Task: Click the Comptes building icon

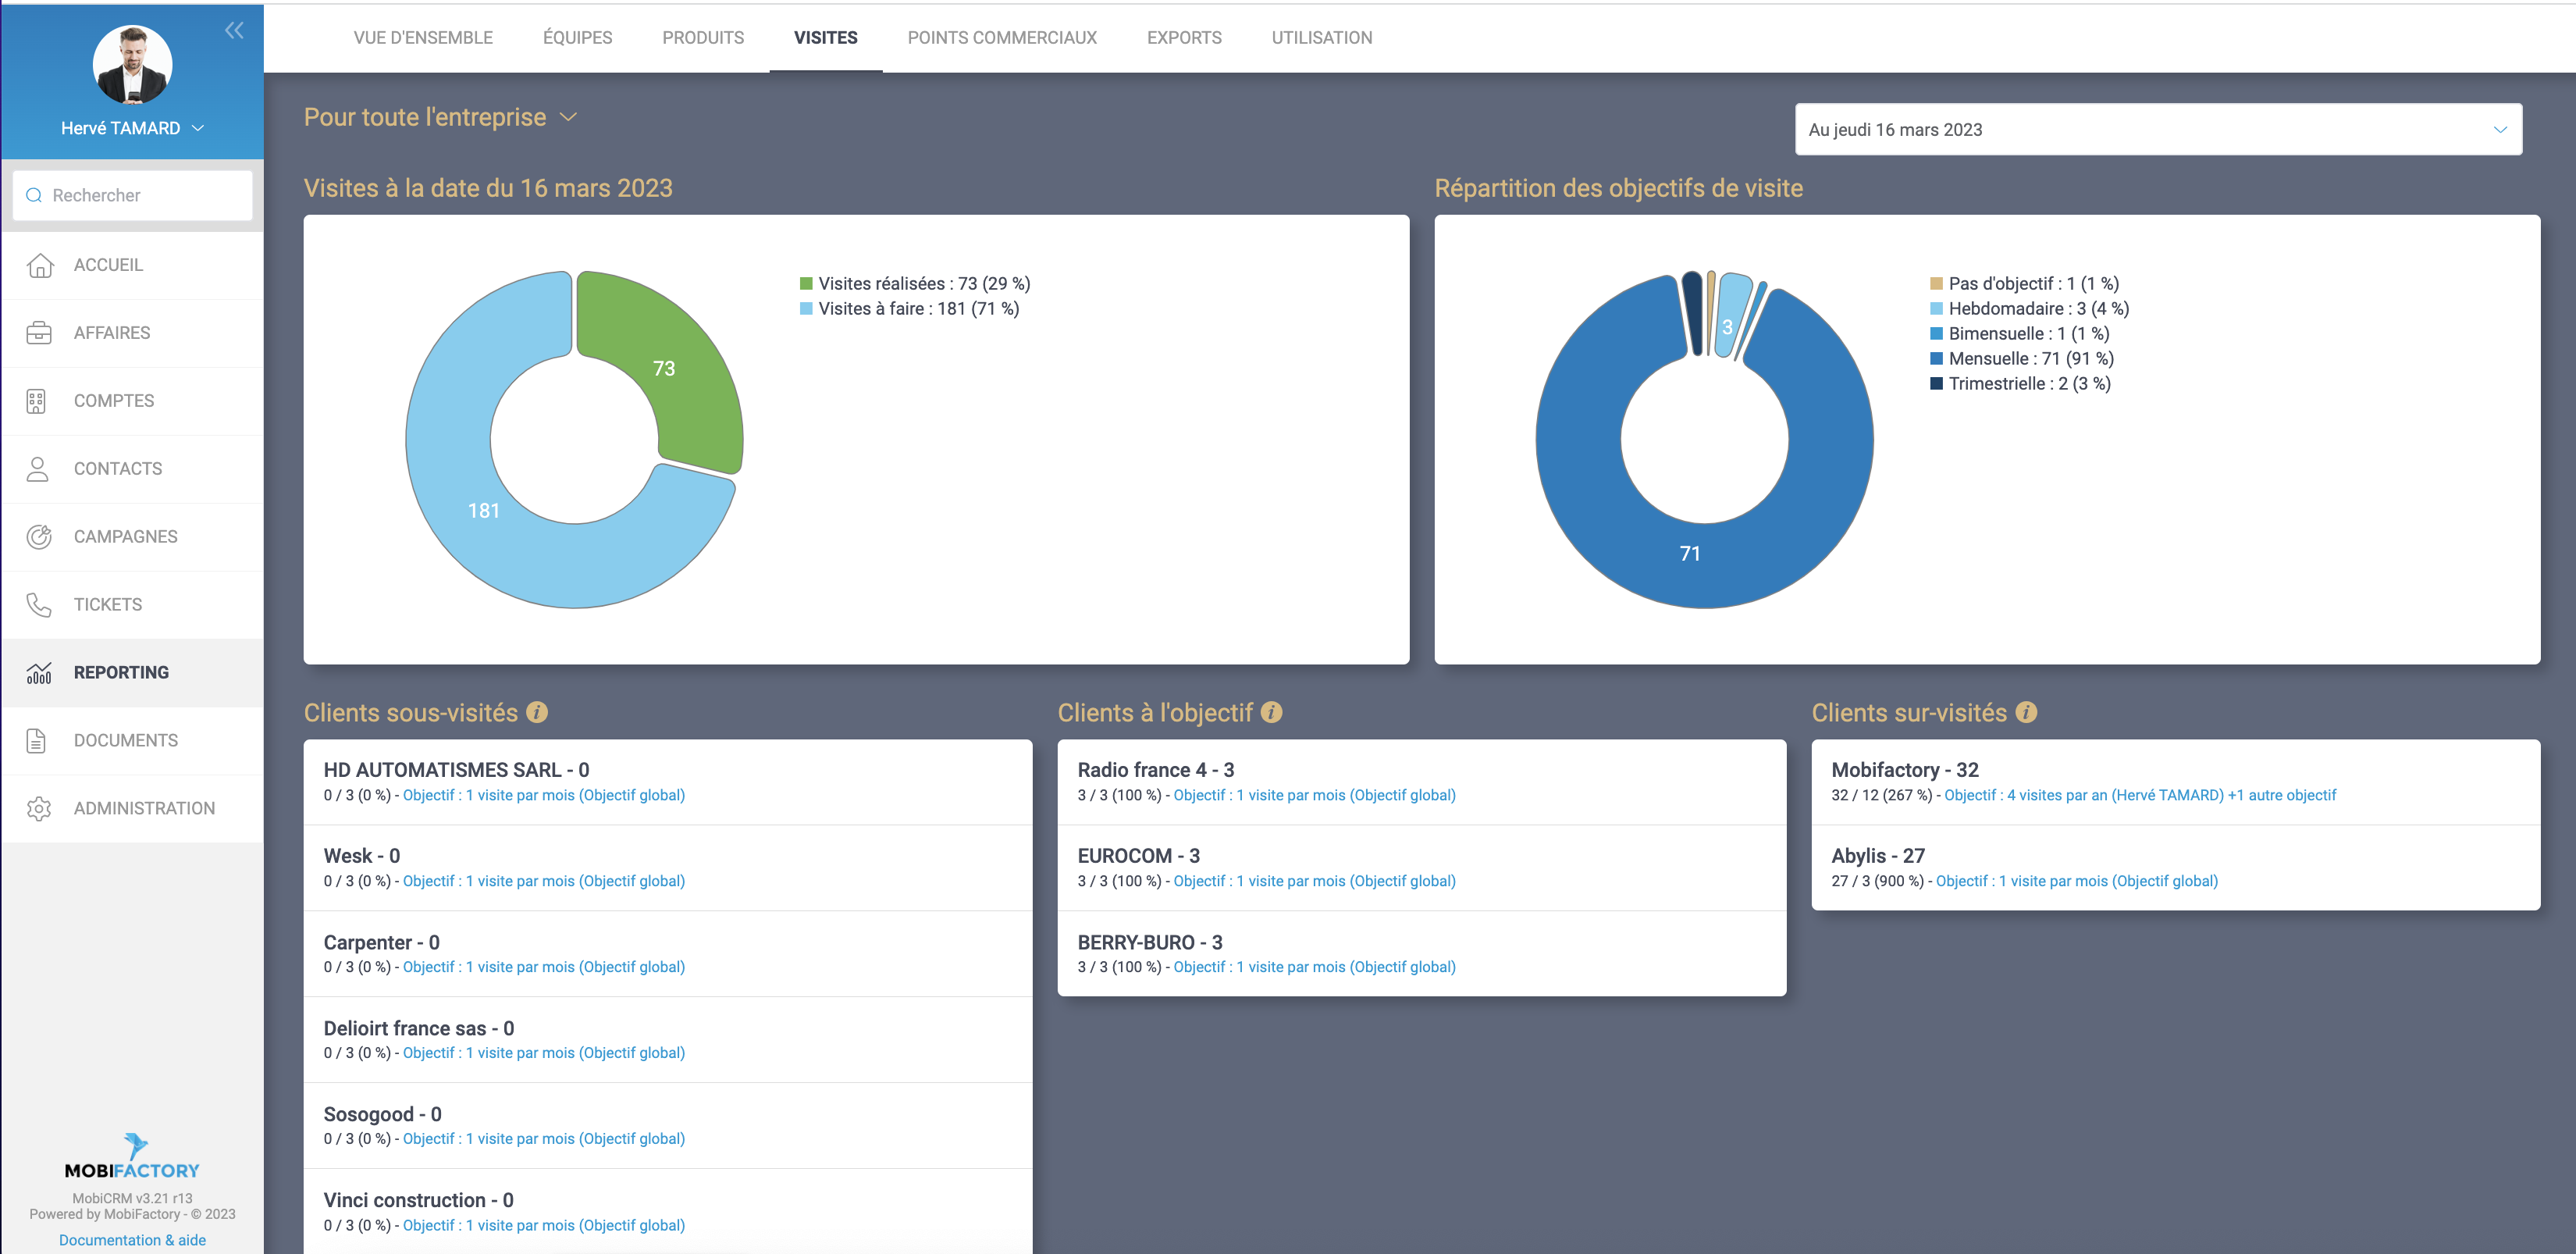Action: pyautogui.click(x=37, y=401)
